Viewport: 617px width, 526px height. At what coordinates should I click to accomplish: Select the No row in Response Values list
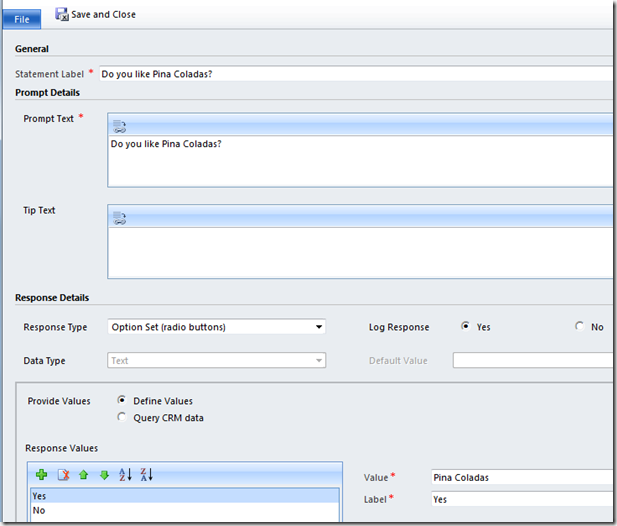pyautogui.click(x=185, y=510)
